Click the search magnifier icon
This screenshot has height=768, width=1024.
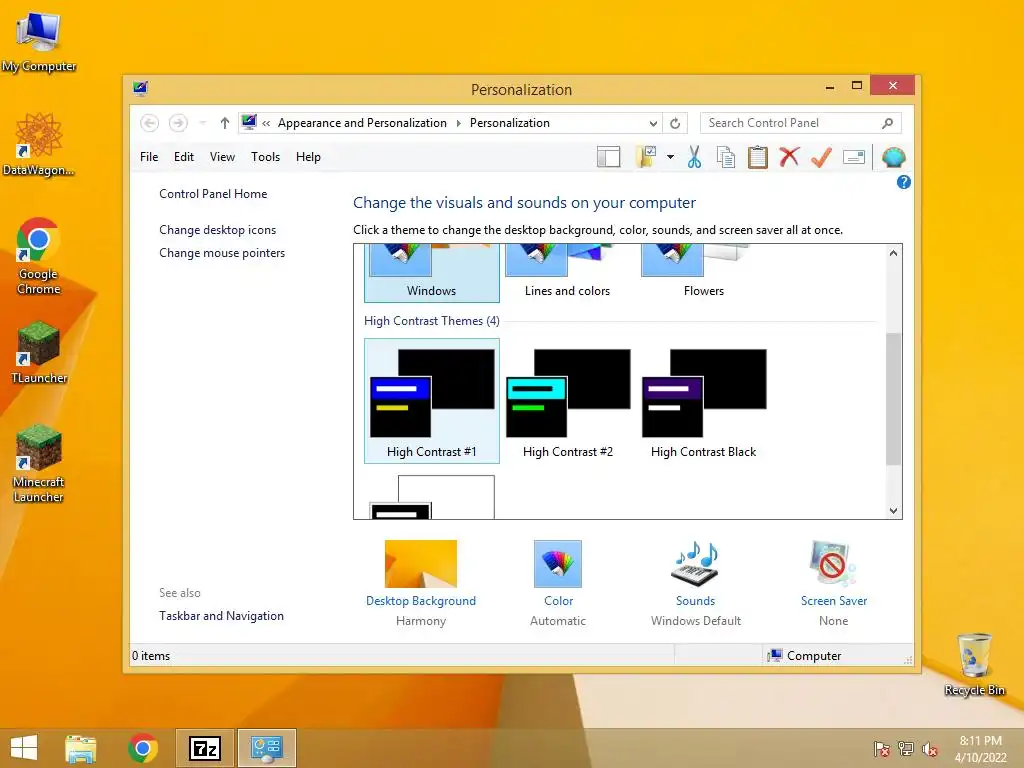point(888,123)
